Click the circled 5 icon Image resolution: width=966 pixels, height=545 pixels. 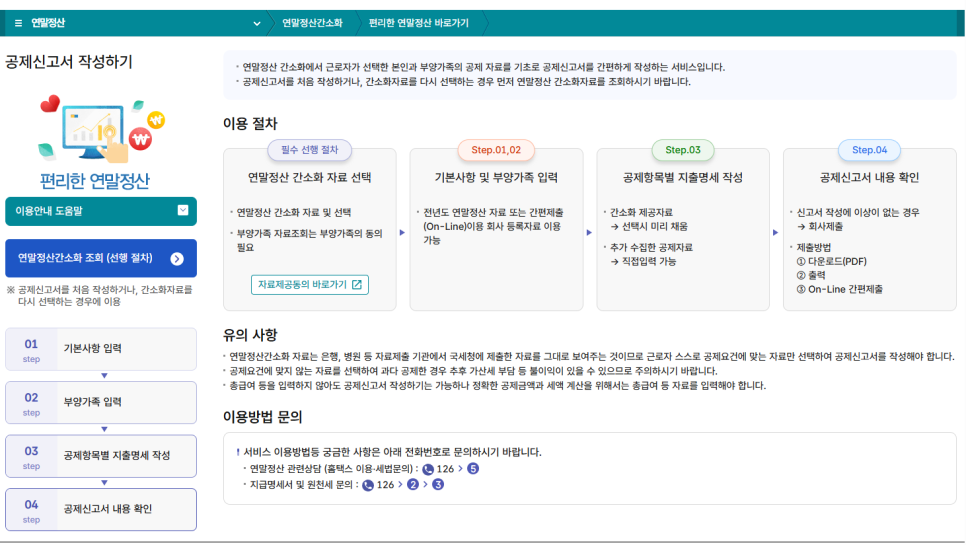tap(473, 469)
